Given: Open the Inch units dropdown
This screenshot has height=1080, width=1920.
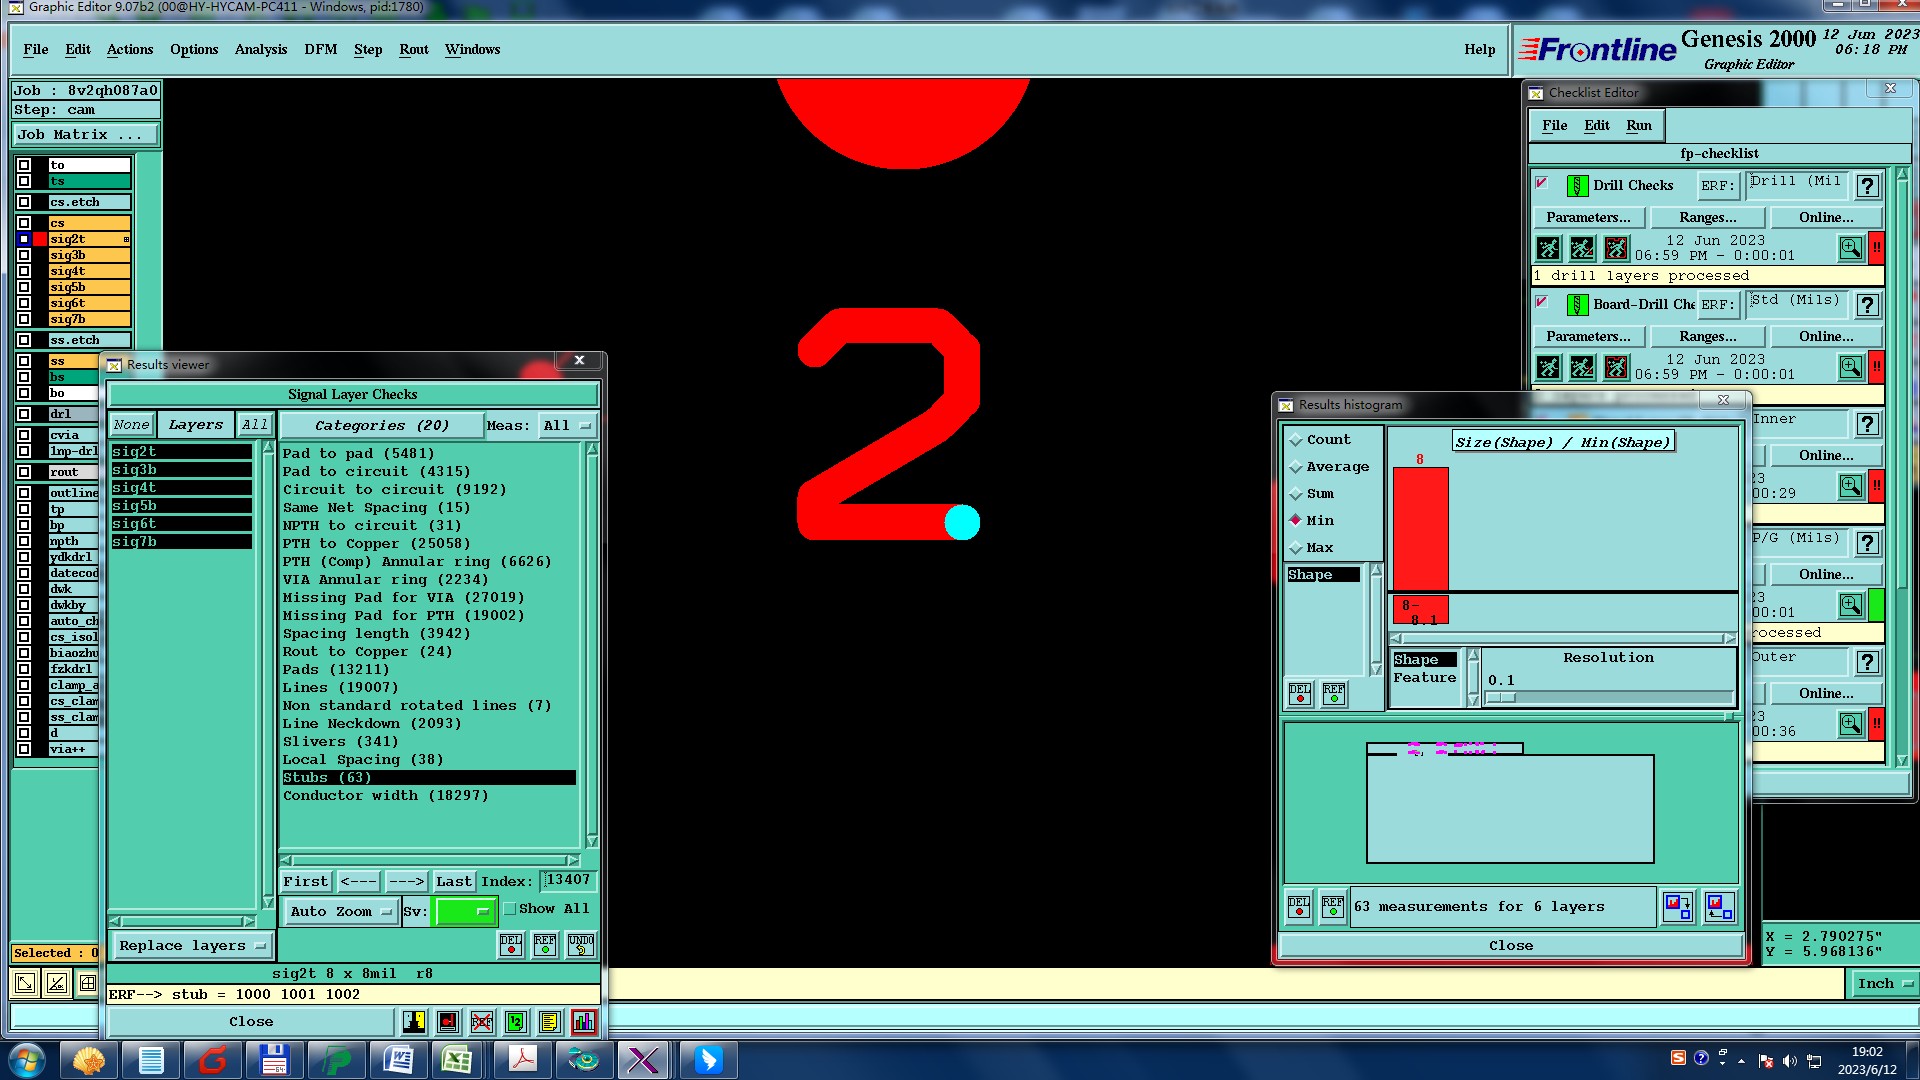Looking at the screenshot, I should tap(1883, 984).
